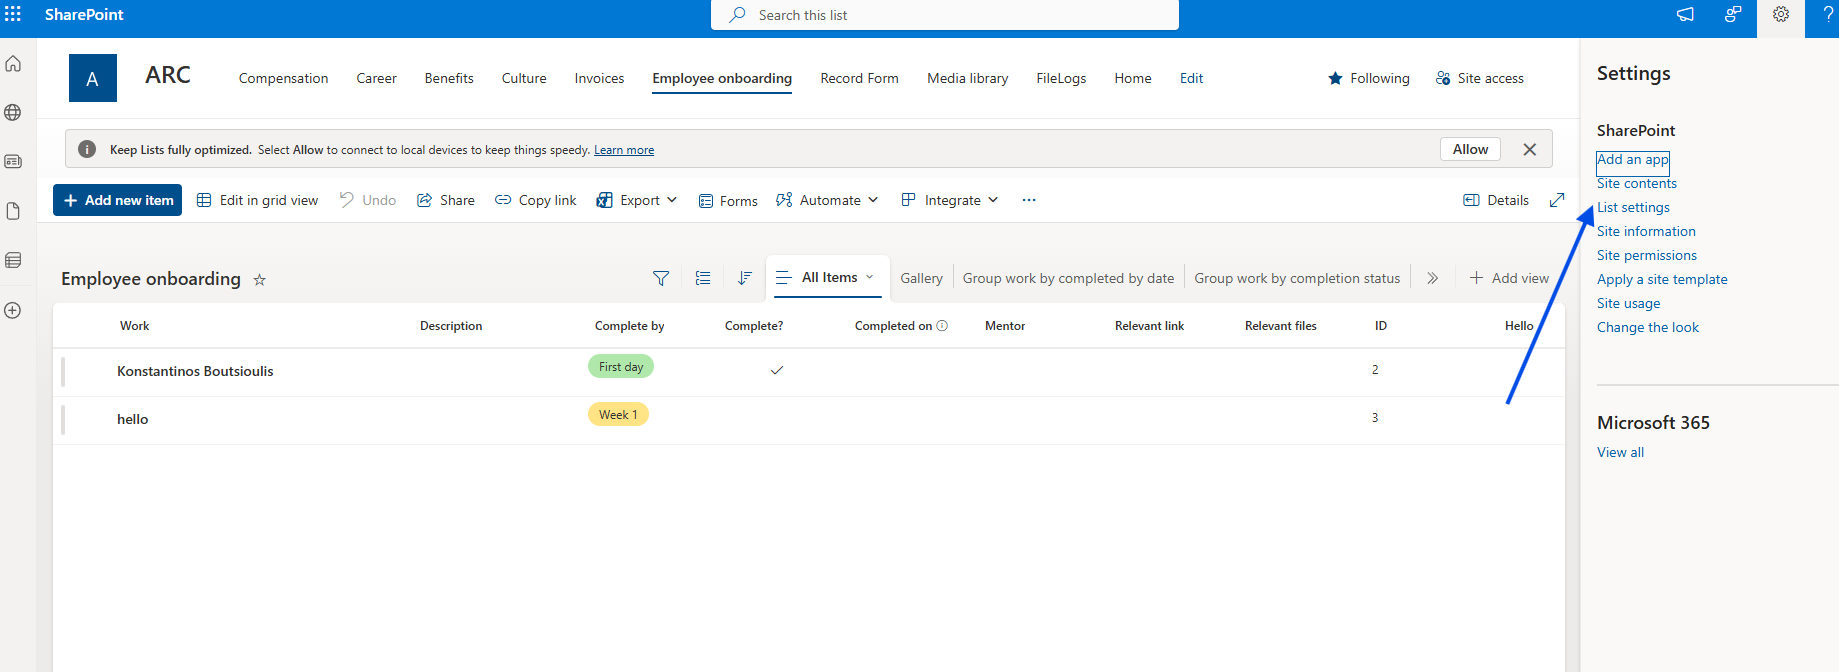
Task: Toggle Following star for the site
Action: [1335, 78]
